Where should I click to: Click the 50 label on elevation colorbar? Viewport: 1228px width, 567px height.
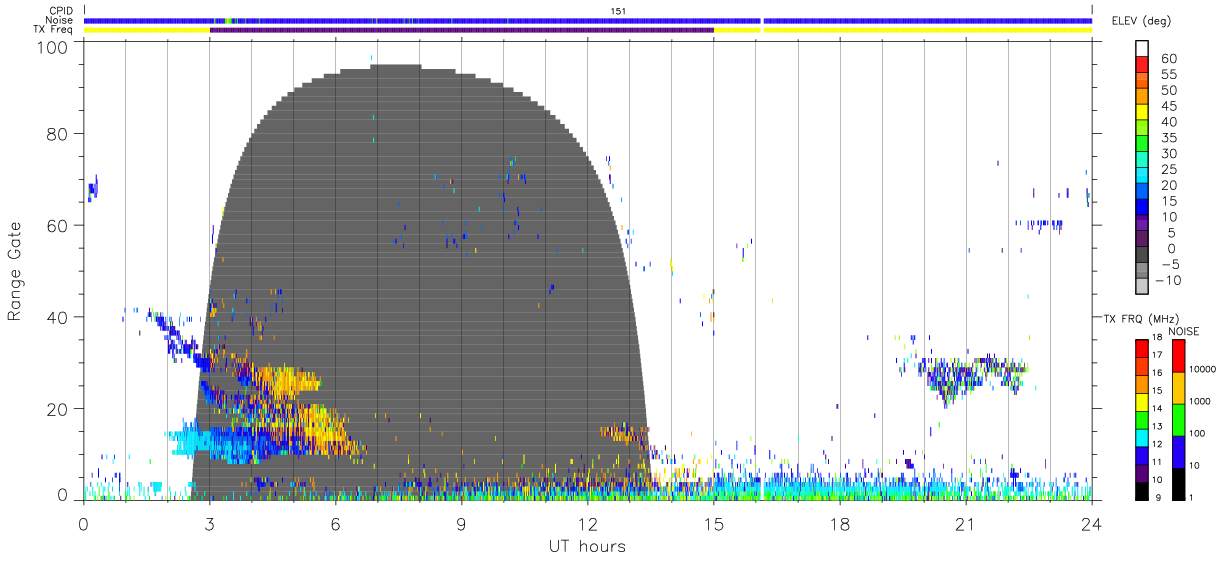point(1167,90)
